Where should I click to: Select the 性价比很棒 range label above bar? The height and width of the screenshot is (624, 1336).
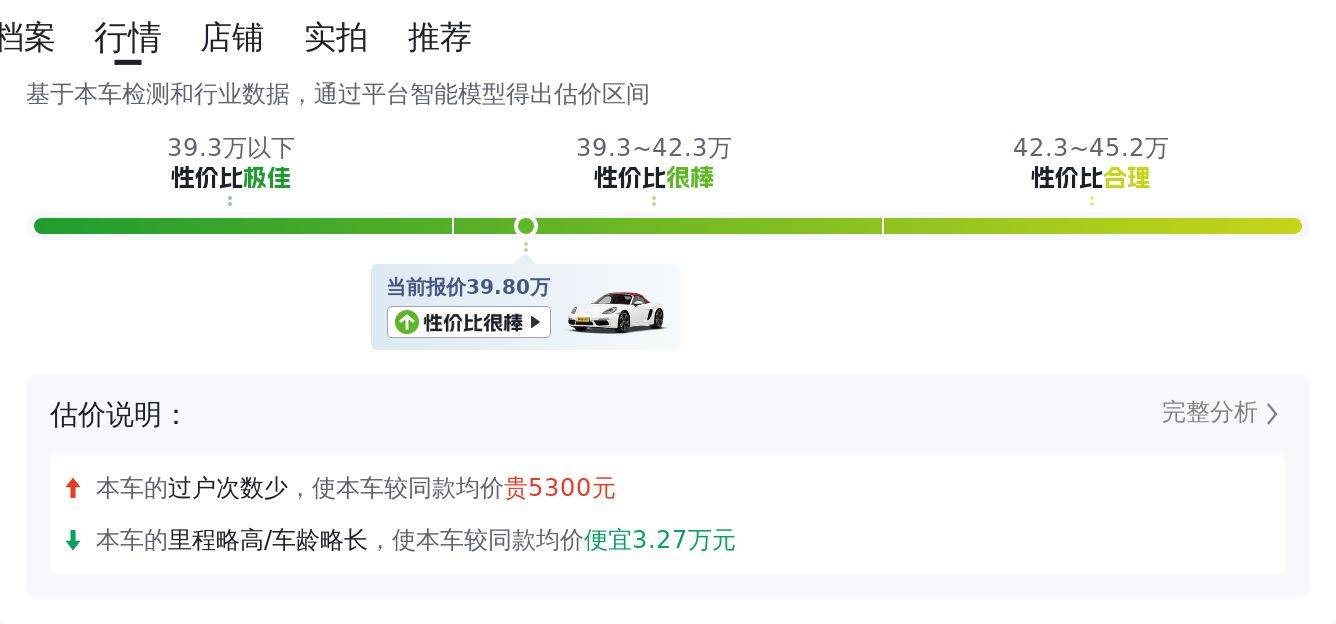coord(654,178)
